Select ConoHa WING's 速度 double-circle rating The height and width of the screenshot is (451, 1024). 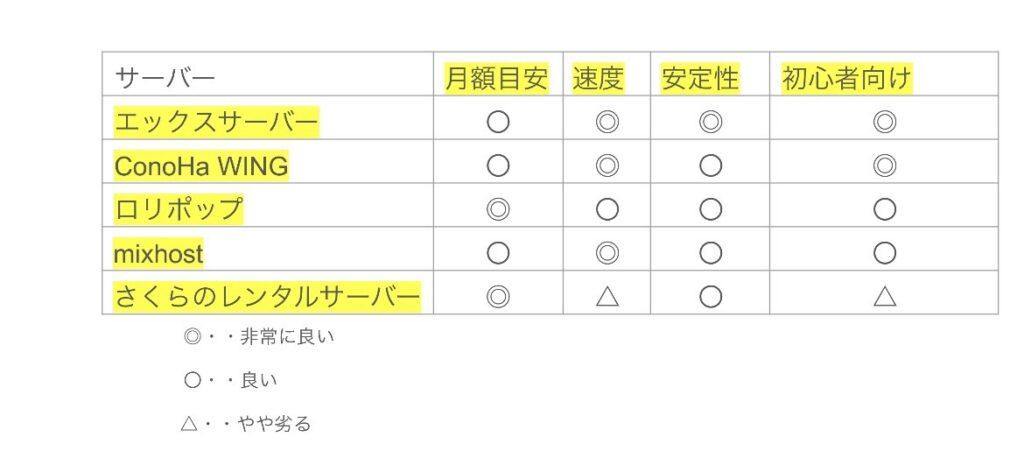607,166
